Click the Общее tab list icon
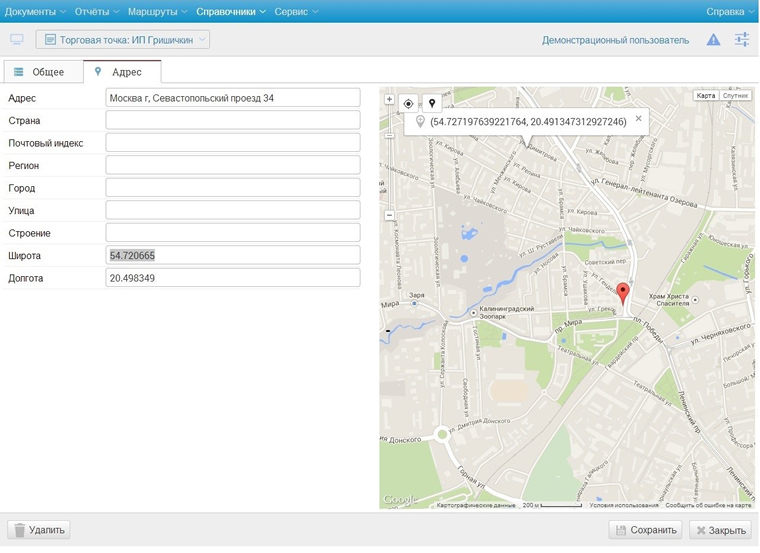This screenshot has width=760, height=553. 18,72
